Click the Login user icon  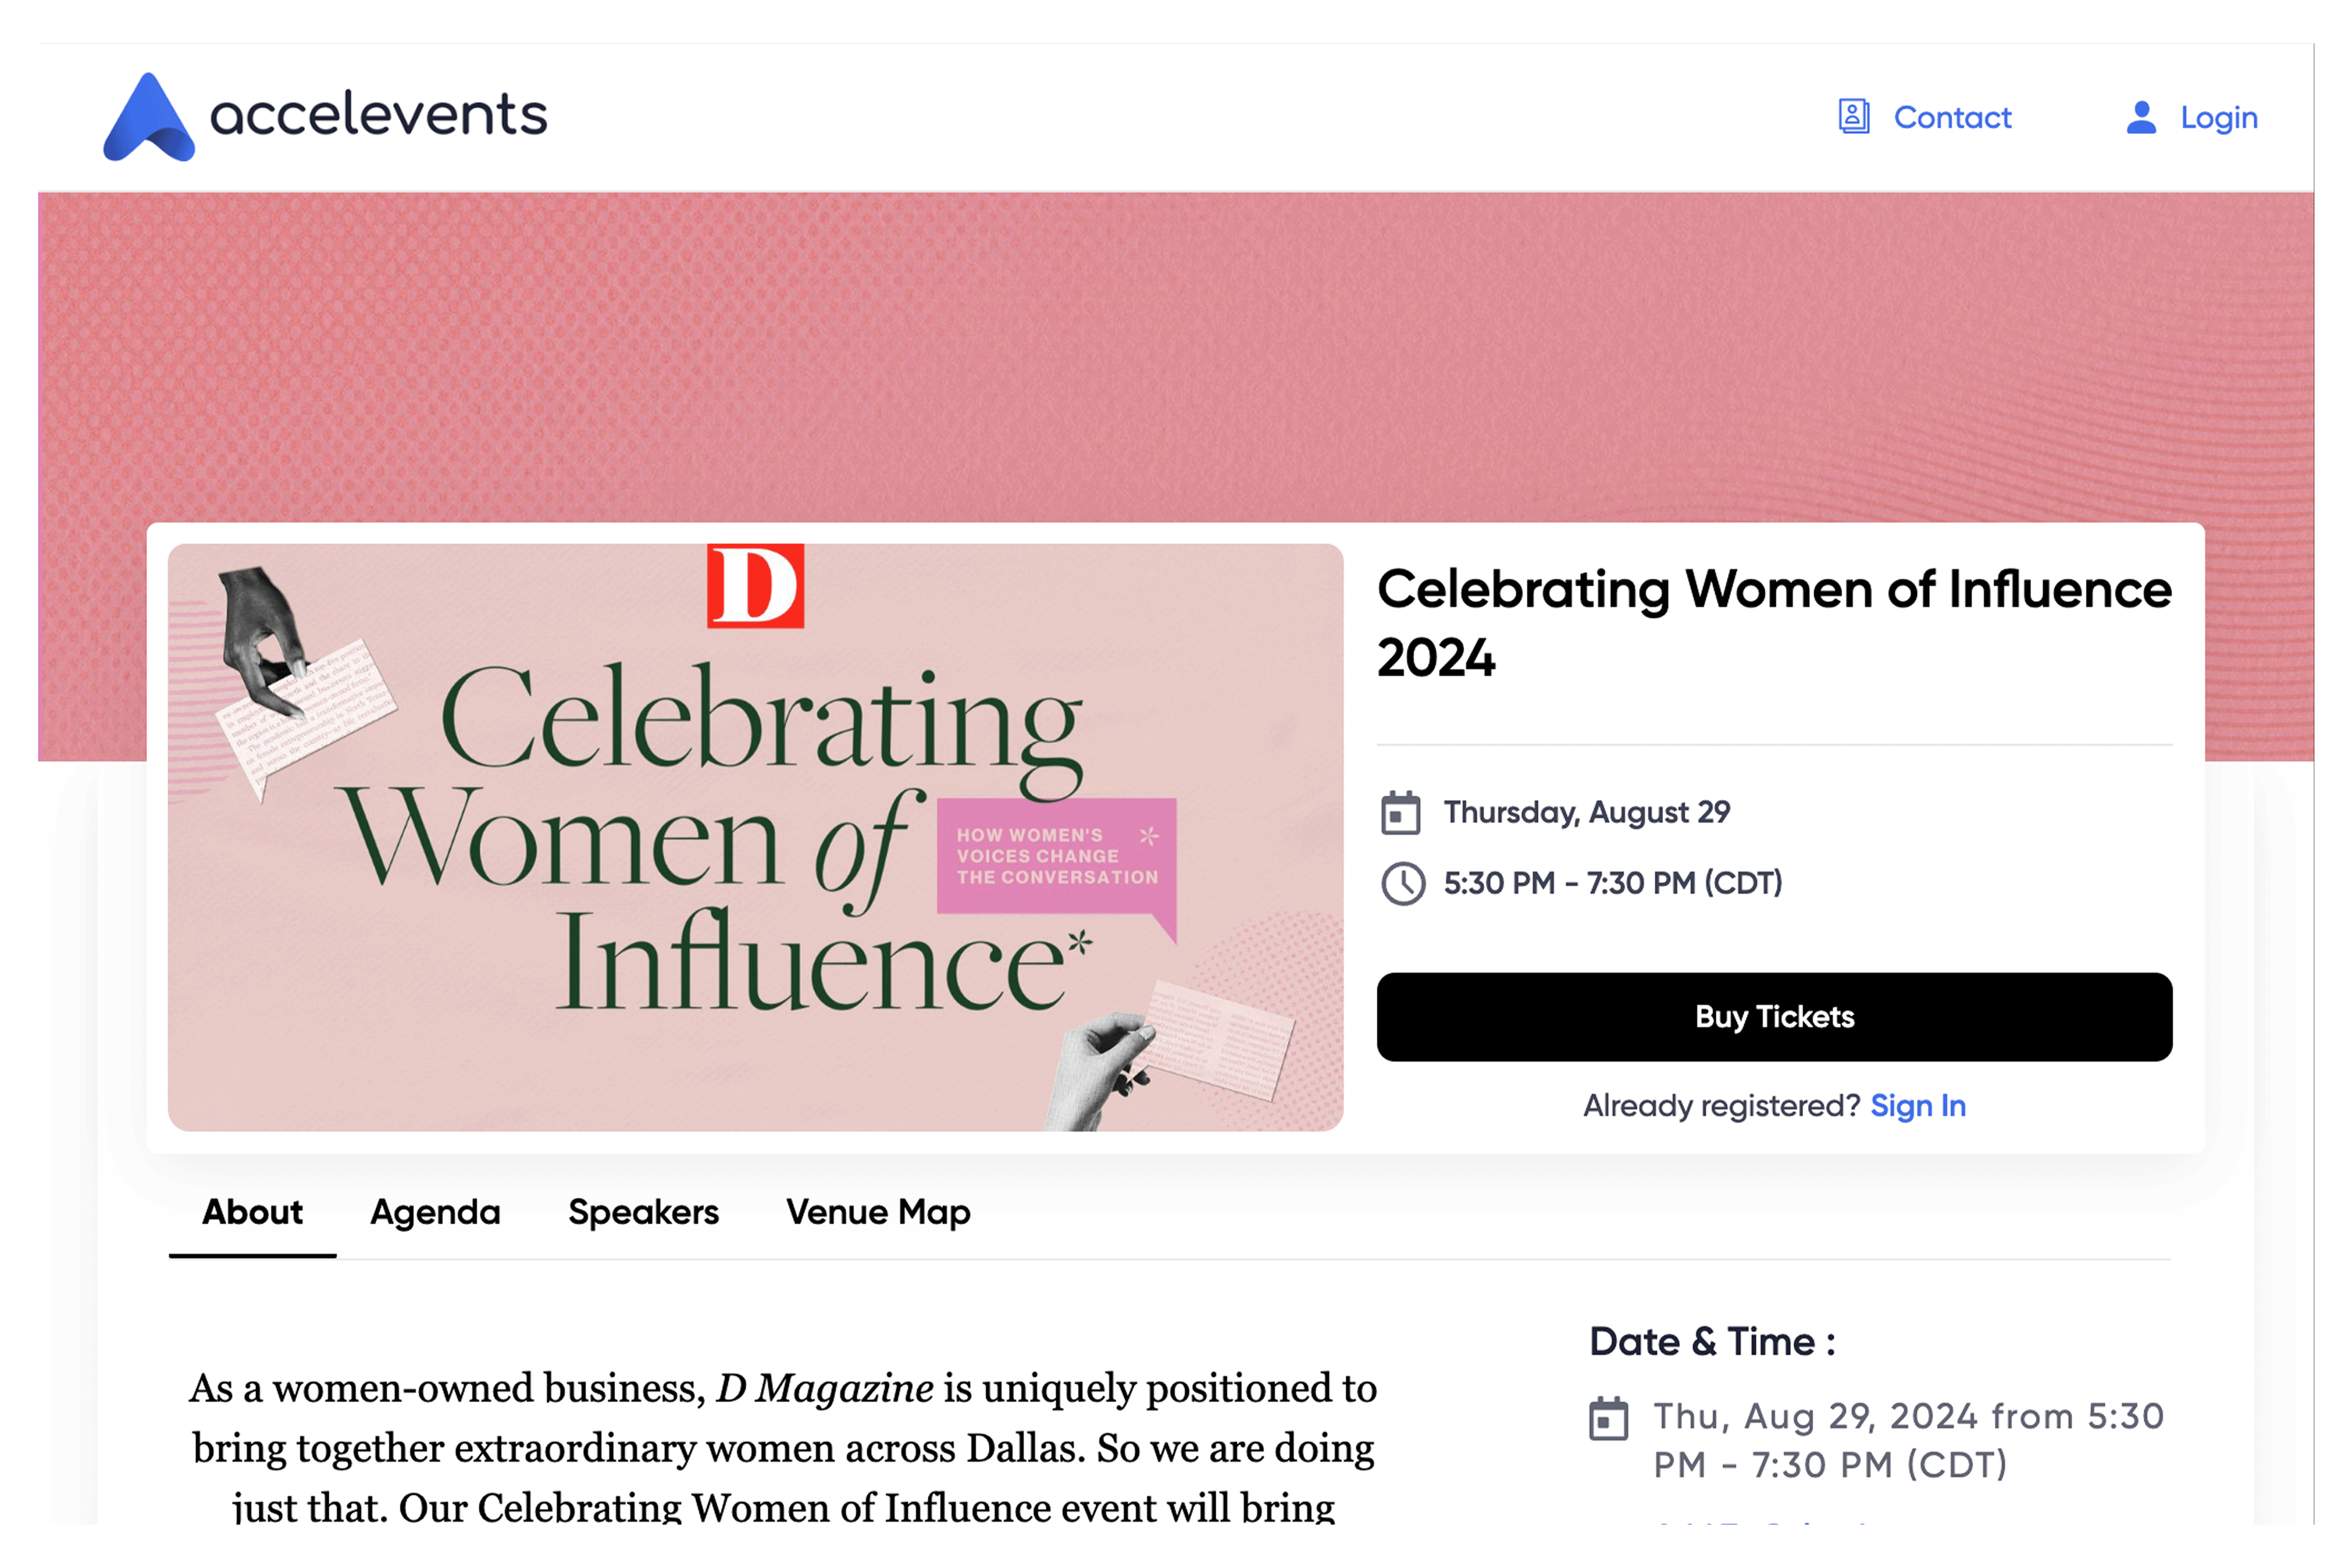click(x=2140, y=117)
